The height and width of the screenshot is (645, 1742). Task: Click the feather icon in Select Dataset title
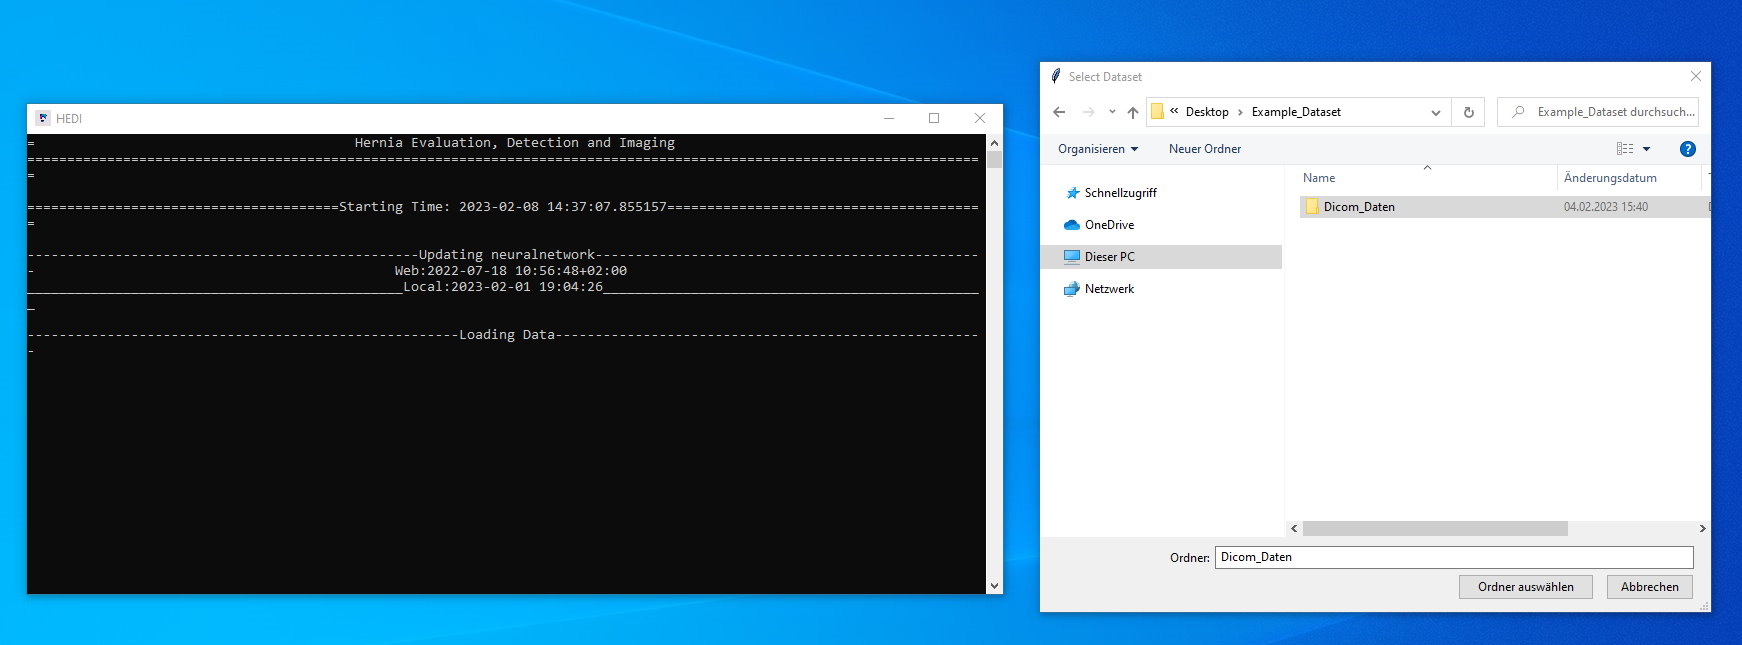pos(1055,76)
